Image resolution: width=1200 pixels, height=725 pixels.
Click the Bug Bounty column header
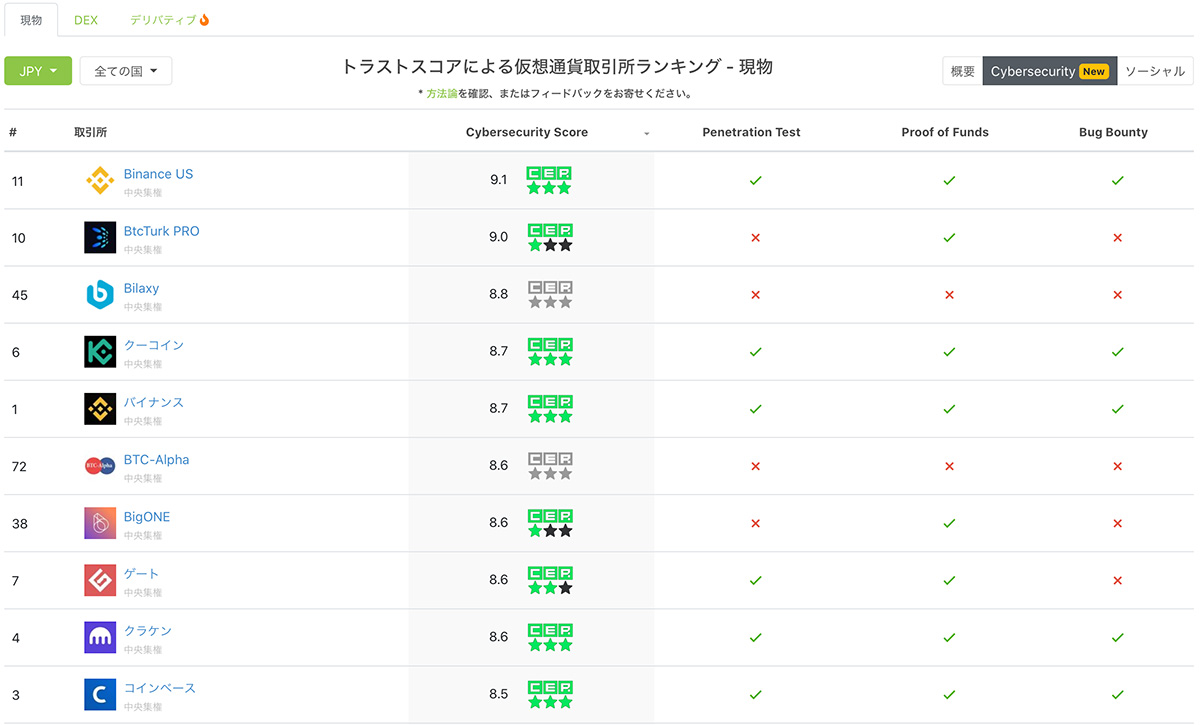pyautogui.click(x=1113, y=132)
